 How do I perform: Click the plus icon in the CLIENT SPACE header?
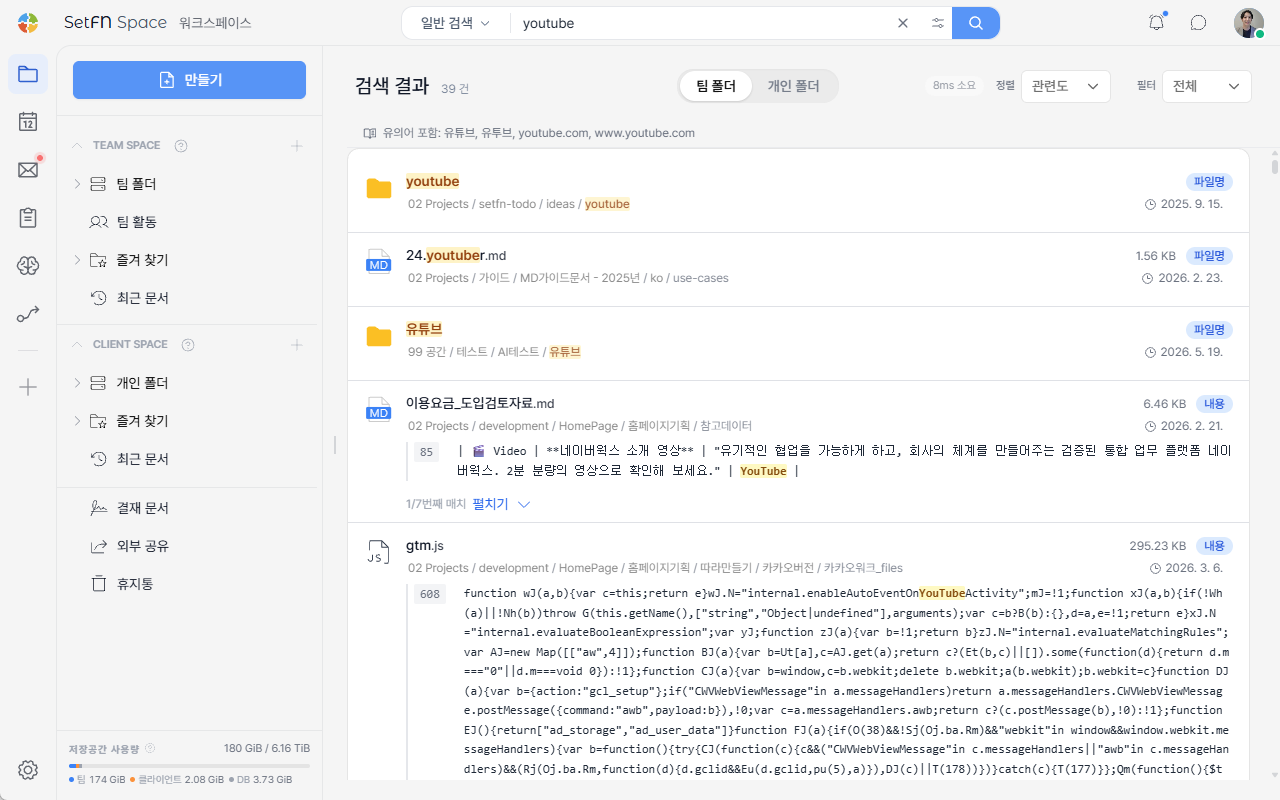[297, 345]
